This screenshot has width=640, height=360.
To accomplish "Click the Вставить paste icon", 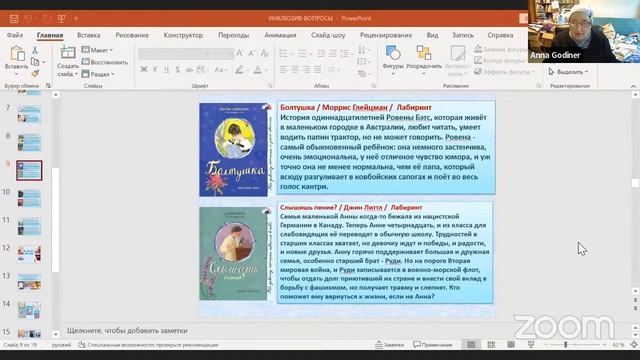I will click(17, 53).
